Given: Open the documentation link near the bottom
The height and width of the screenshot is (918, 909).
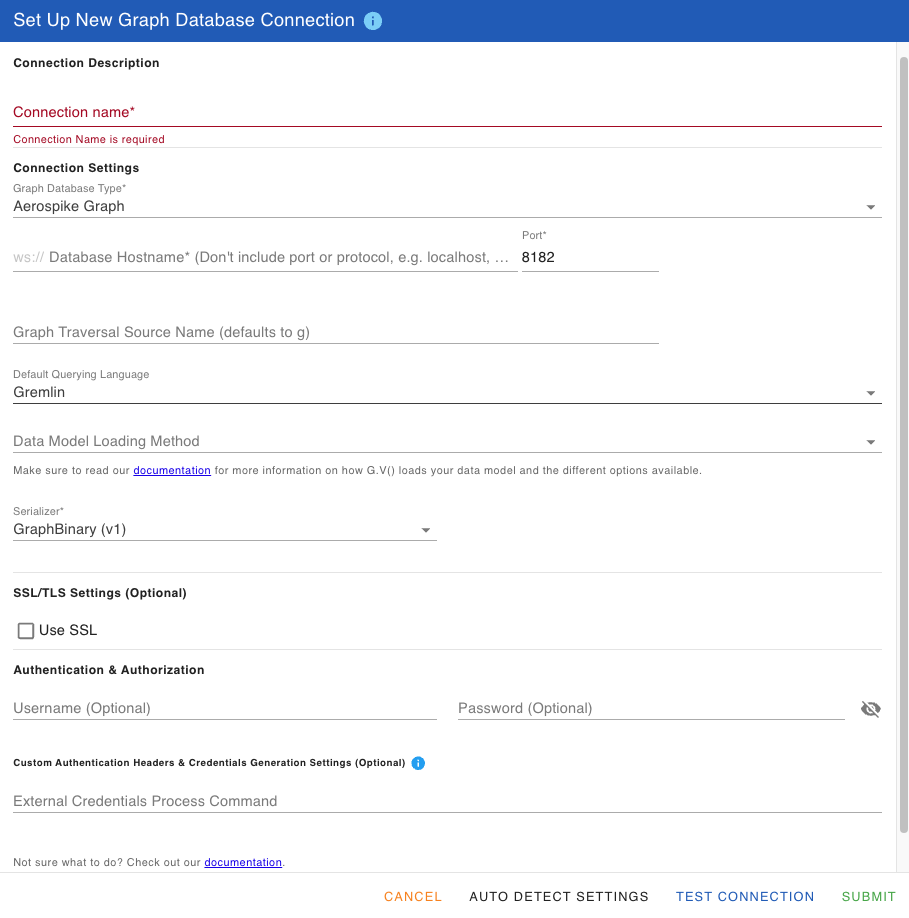Looking at the screenshot, I should pos(243,863).
